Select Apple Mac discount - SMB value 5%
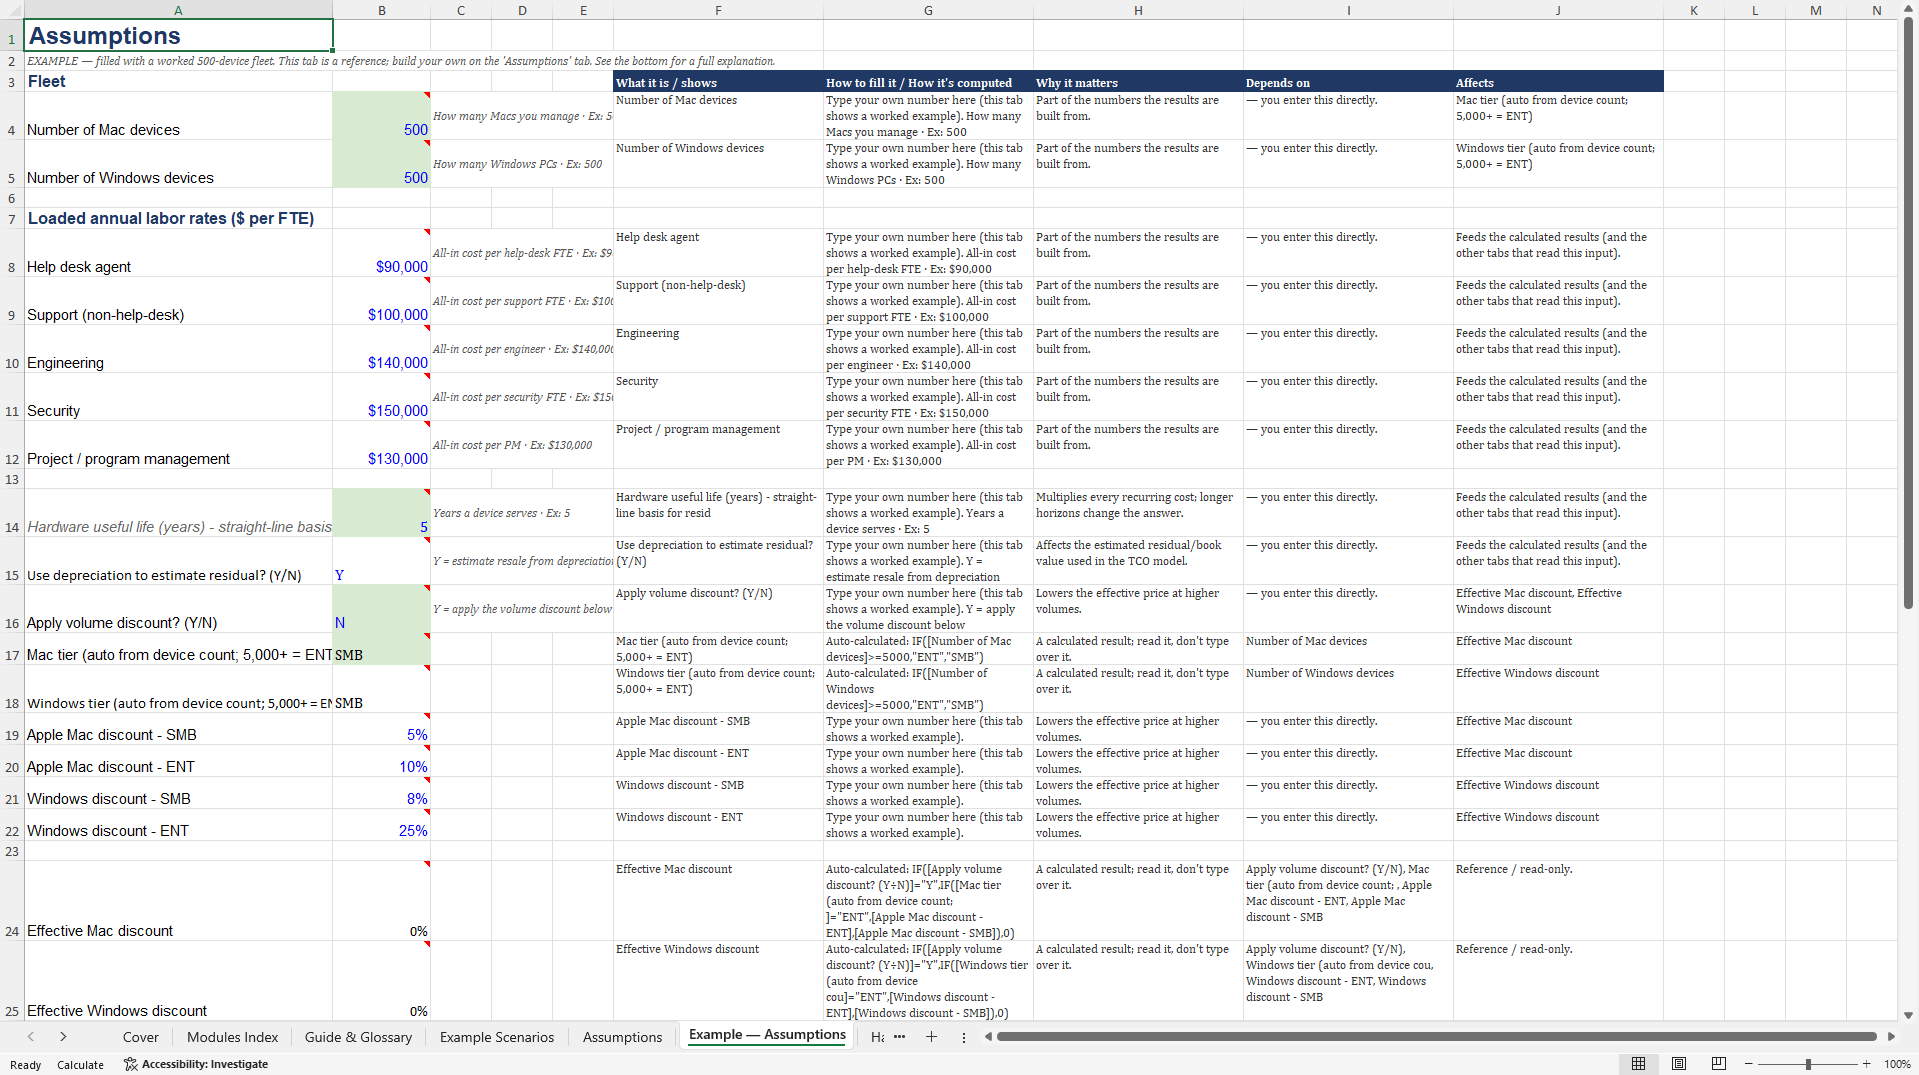Screen dimensions: 1919x1075 tap(381, 729)
